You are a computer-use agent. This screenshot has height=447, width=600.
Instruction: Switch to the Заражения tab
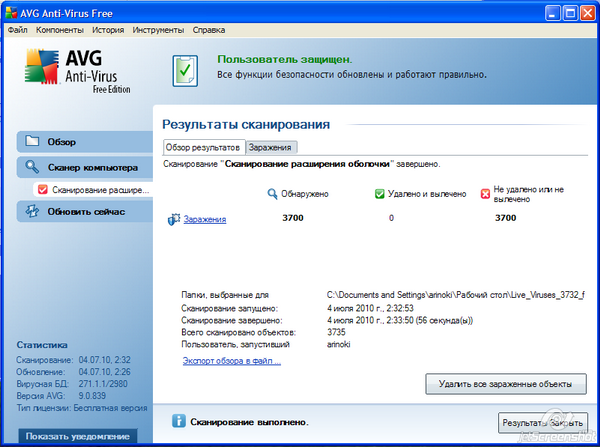tap(270, 147)
